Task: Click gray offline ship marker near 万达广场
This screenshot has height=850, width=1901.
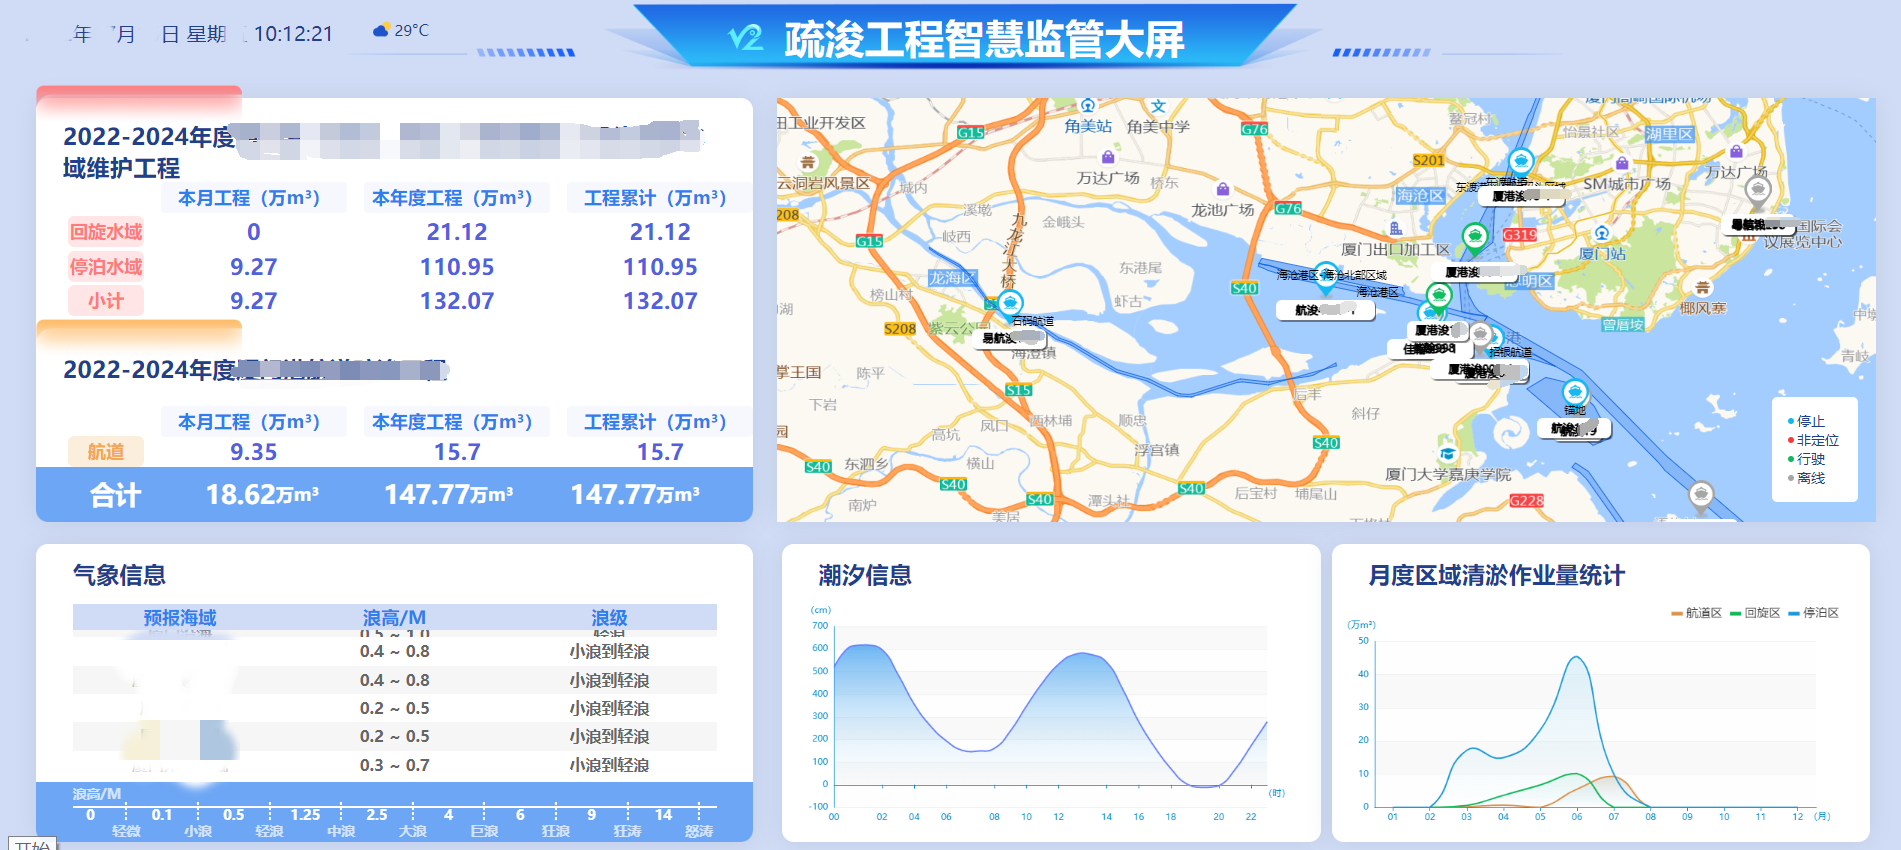Action: click(1757, 189)
